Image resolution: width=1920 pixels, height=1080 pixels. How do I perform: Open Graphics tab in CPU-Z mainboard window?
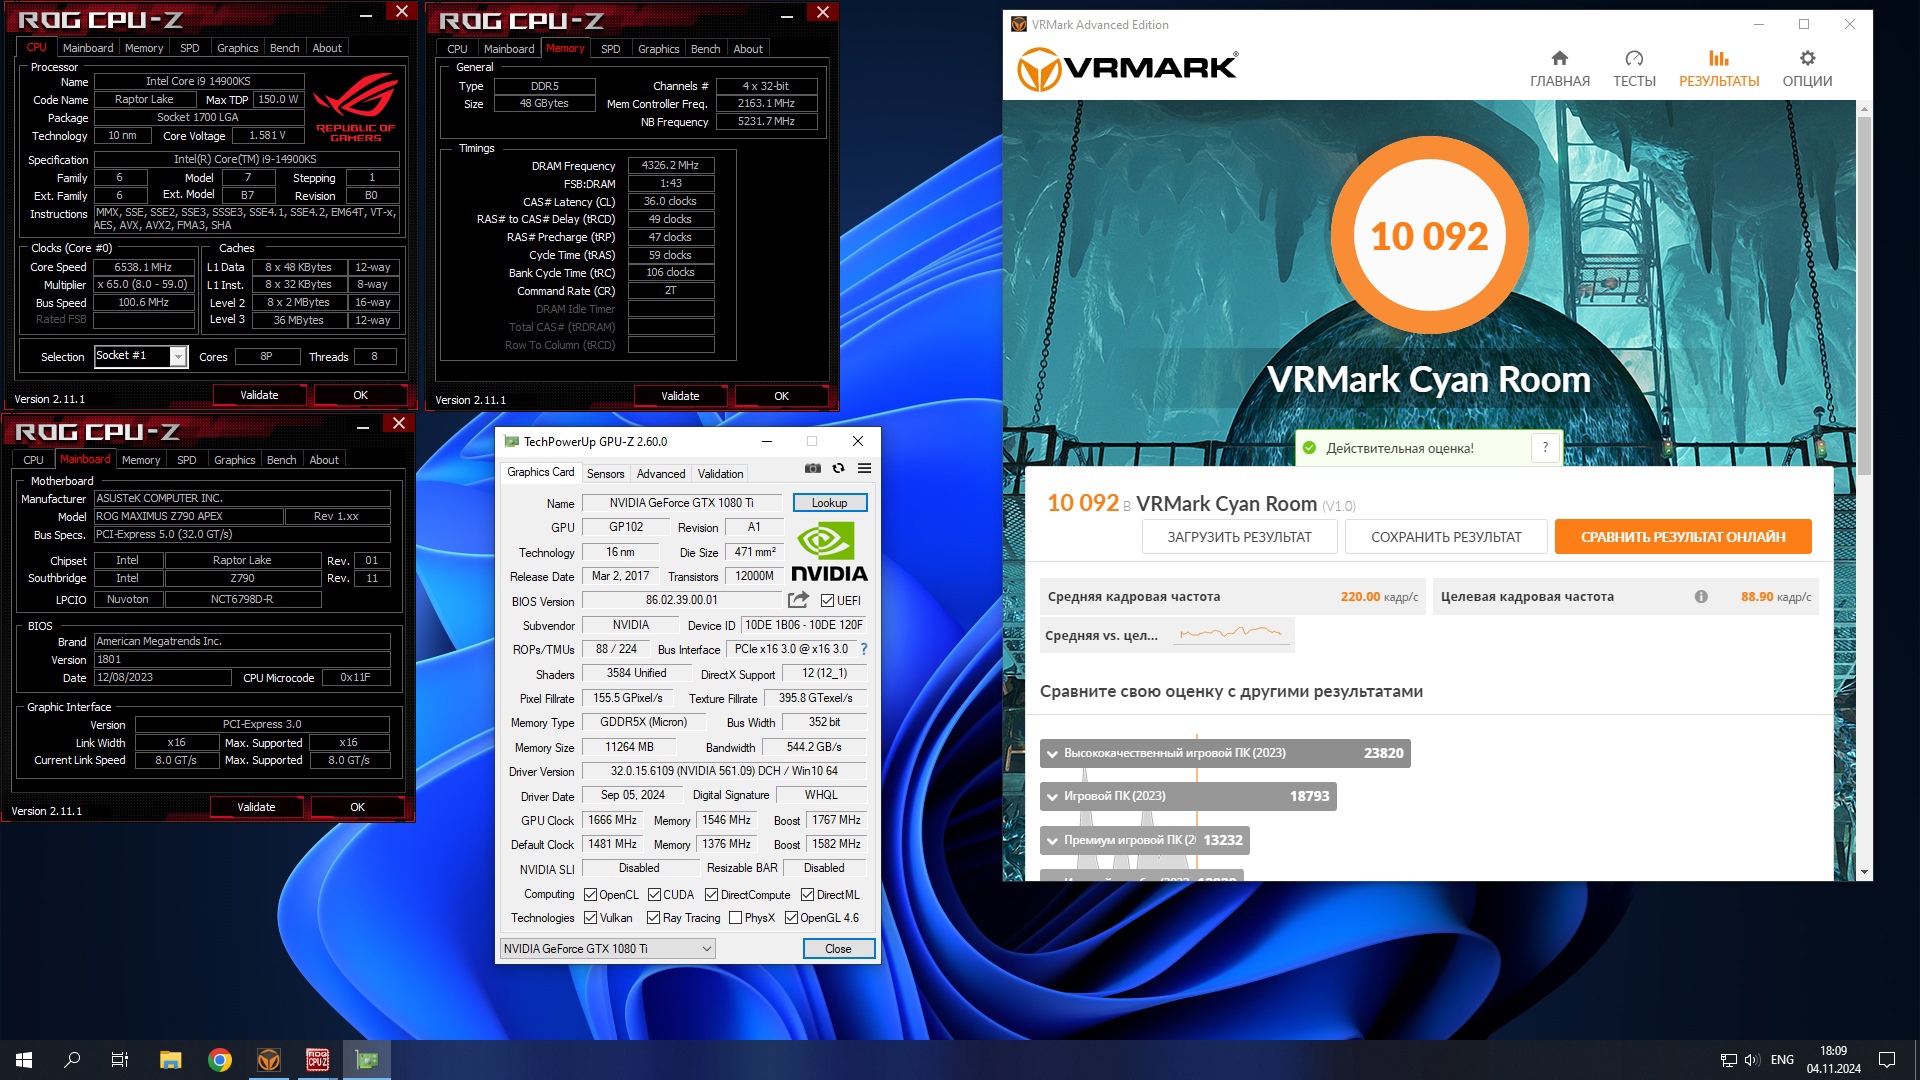coord(234,460)
